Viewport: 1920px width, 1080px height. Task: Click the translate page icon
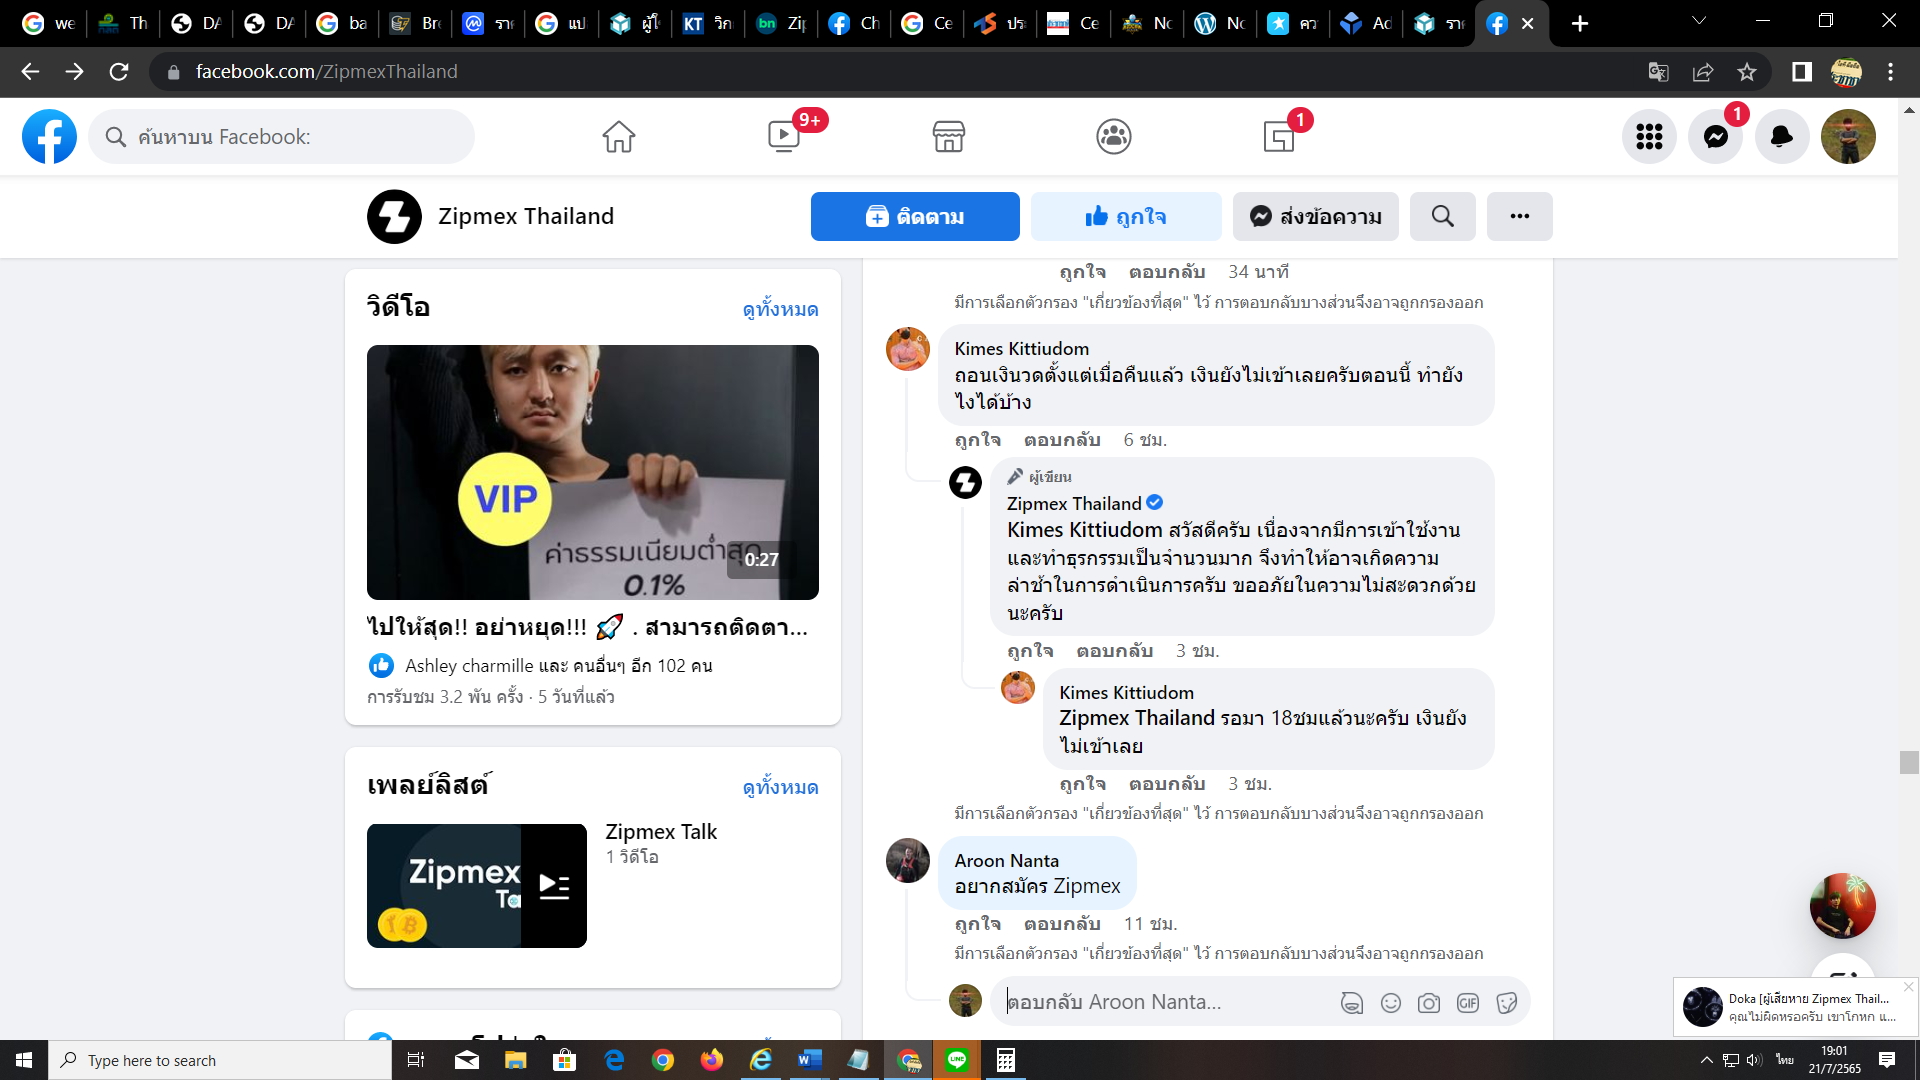coord(1658,72)
